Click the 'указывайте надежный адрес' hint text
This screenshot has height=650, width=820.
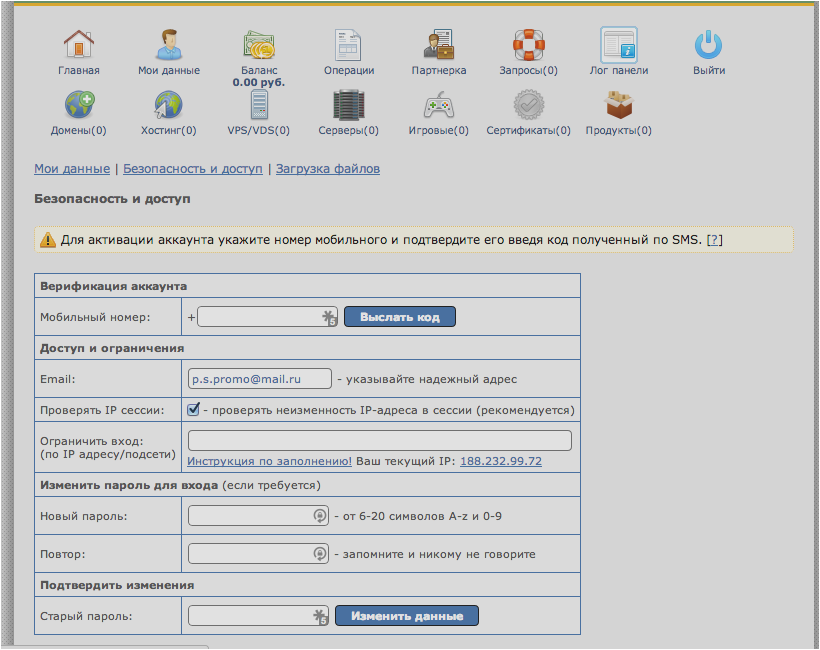(431, 379)
